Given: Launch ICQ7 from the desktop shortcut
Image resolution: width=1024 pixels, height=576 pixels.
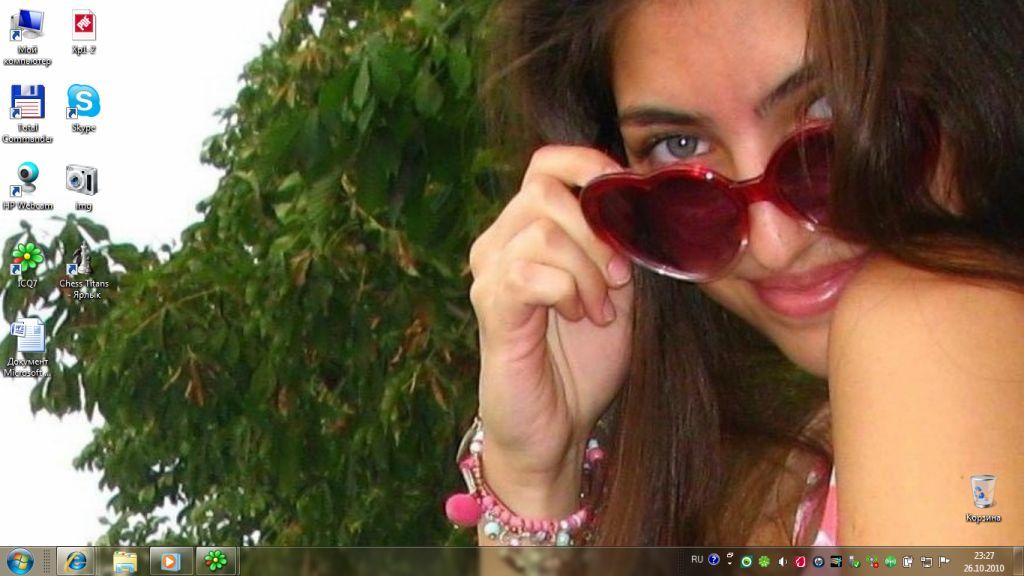Looking at the screenshot, I should (x=28, y=259).
